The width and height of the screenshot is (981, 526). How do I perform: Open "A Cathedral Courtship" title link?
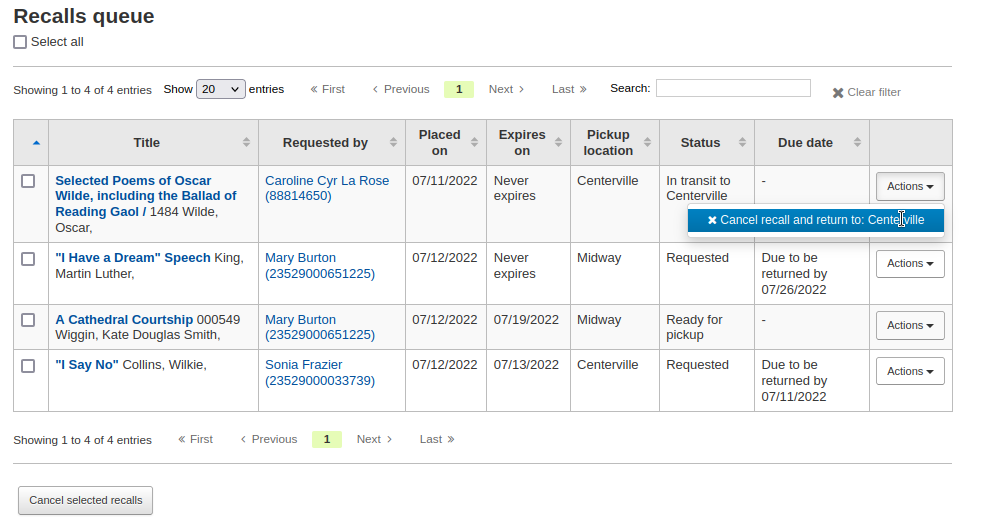[x=124, y=320]
